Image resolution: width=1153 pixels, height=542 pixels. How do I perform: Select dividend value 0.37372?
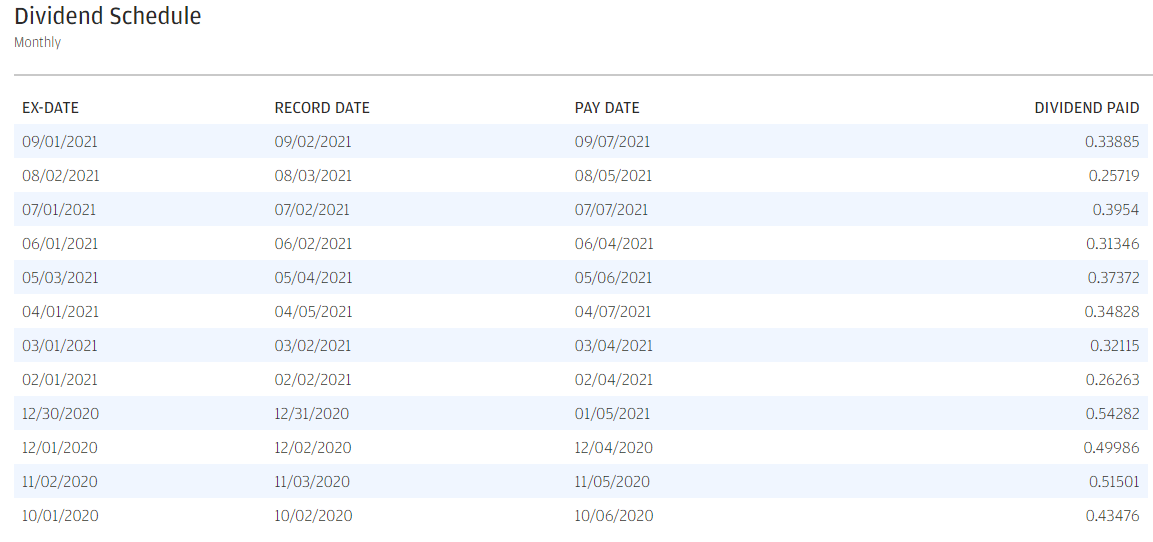coord(1113,278)
